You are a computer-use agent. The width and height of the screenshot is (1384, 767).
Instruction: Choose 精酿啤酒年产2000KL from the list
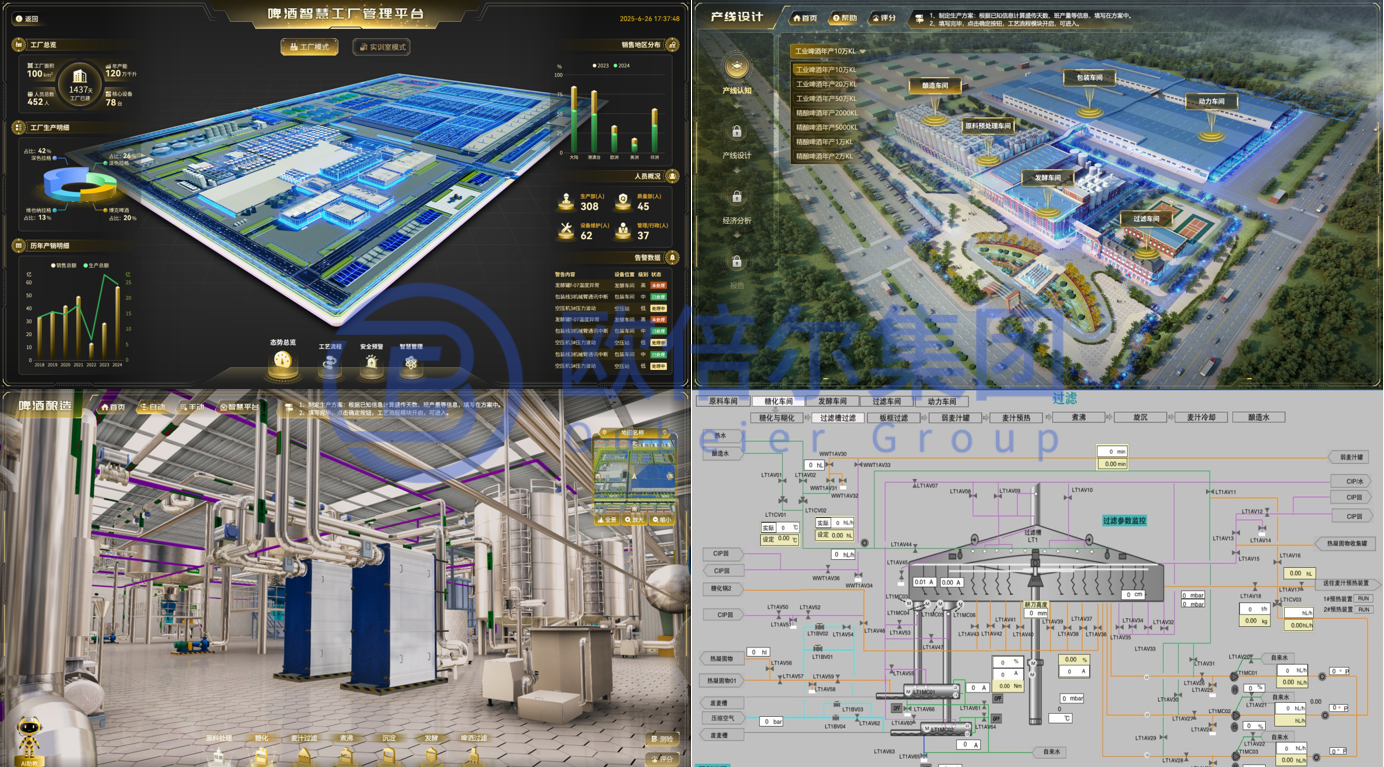coord(826,113)
